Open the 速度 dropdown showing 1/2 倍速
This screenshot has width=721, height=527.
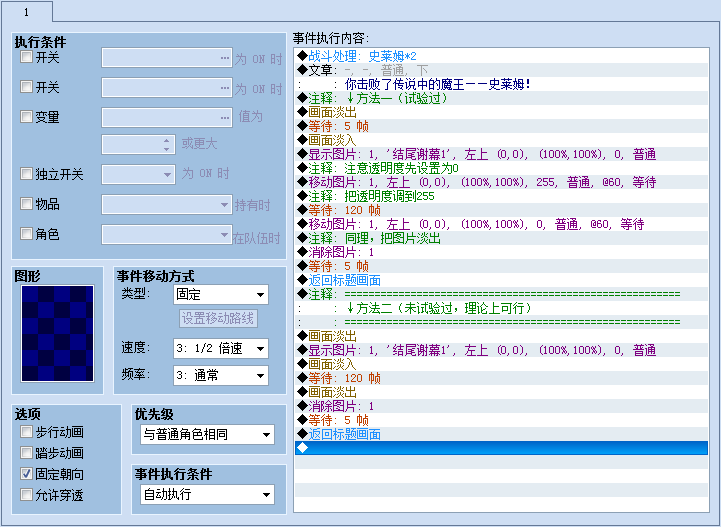pos(221,349)
